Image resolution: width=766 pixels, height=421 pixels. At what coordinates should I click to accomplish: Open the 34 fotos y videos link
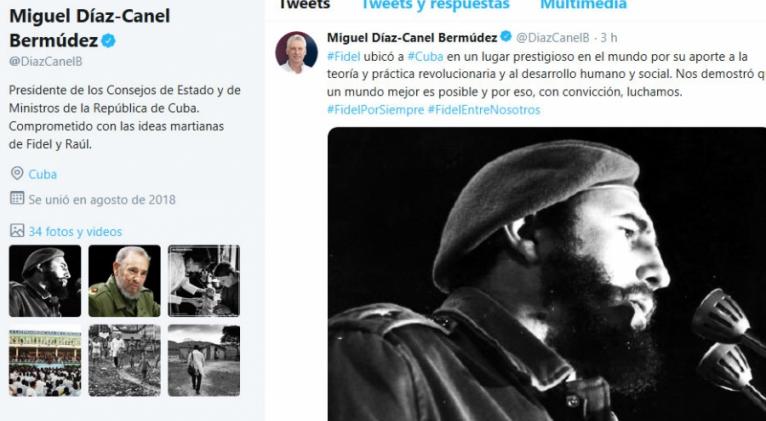point(75,232)
